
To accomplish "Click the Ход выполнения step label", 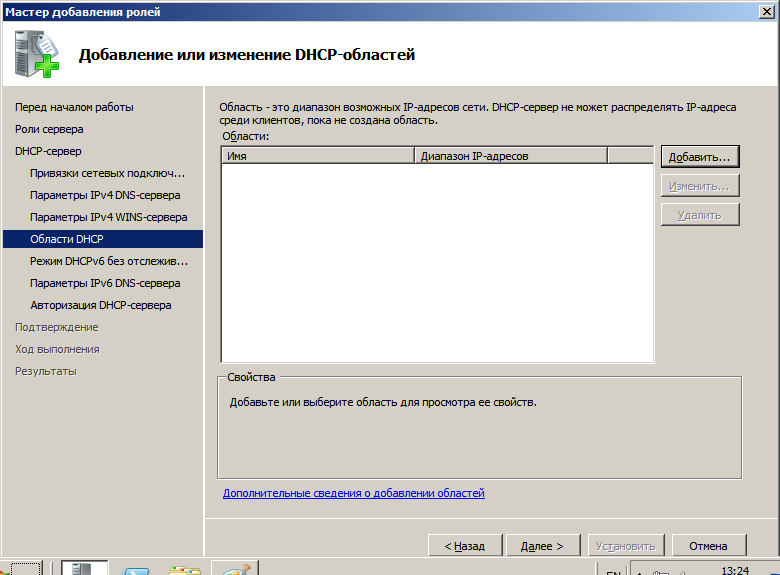I will (x=57, y=349).
